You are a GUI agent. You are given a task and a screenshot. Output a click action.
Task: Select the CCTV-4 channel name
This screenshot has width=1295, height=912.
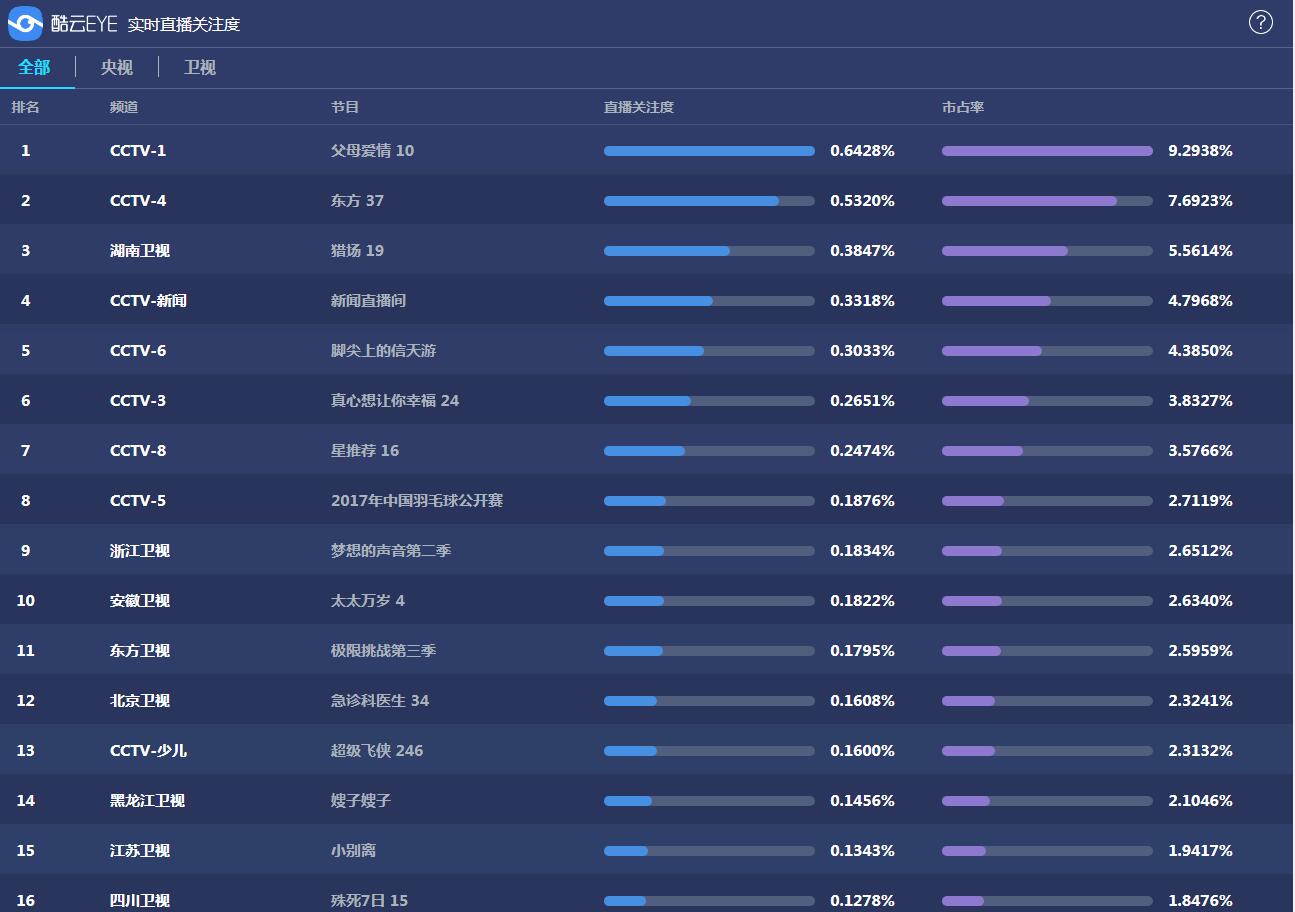point(138,201)
